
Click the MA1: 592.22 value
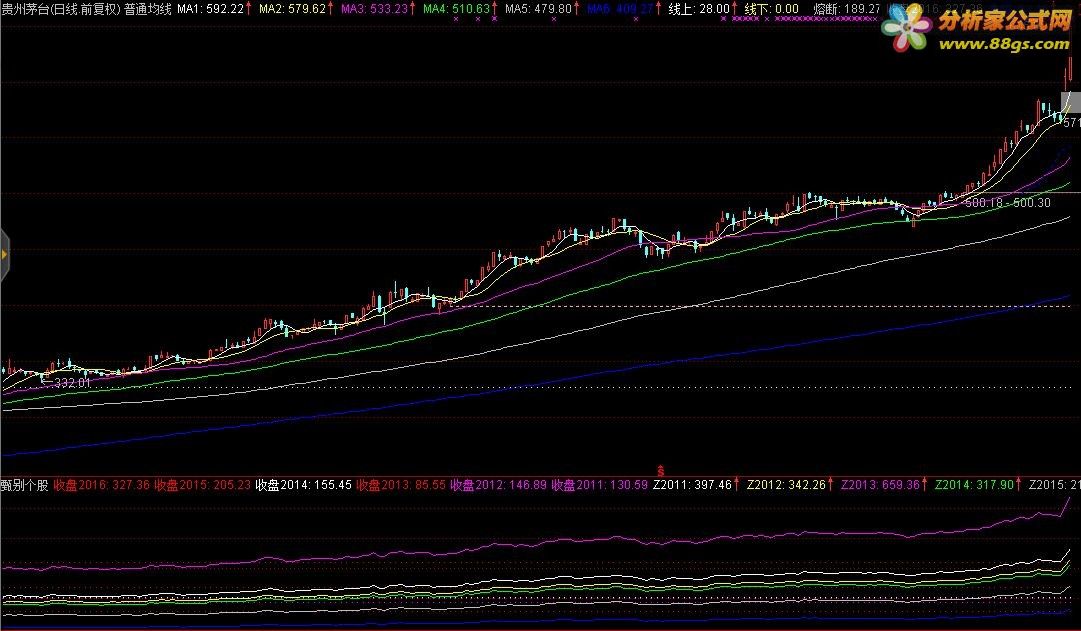pos(211,9)
